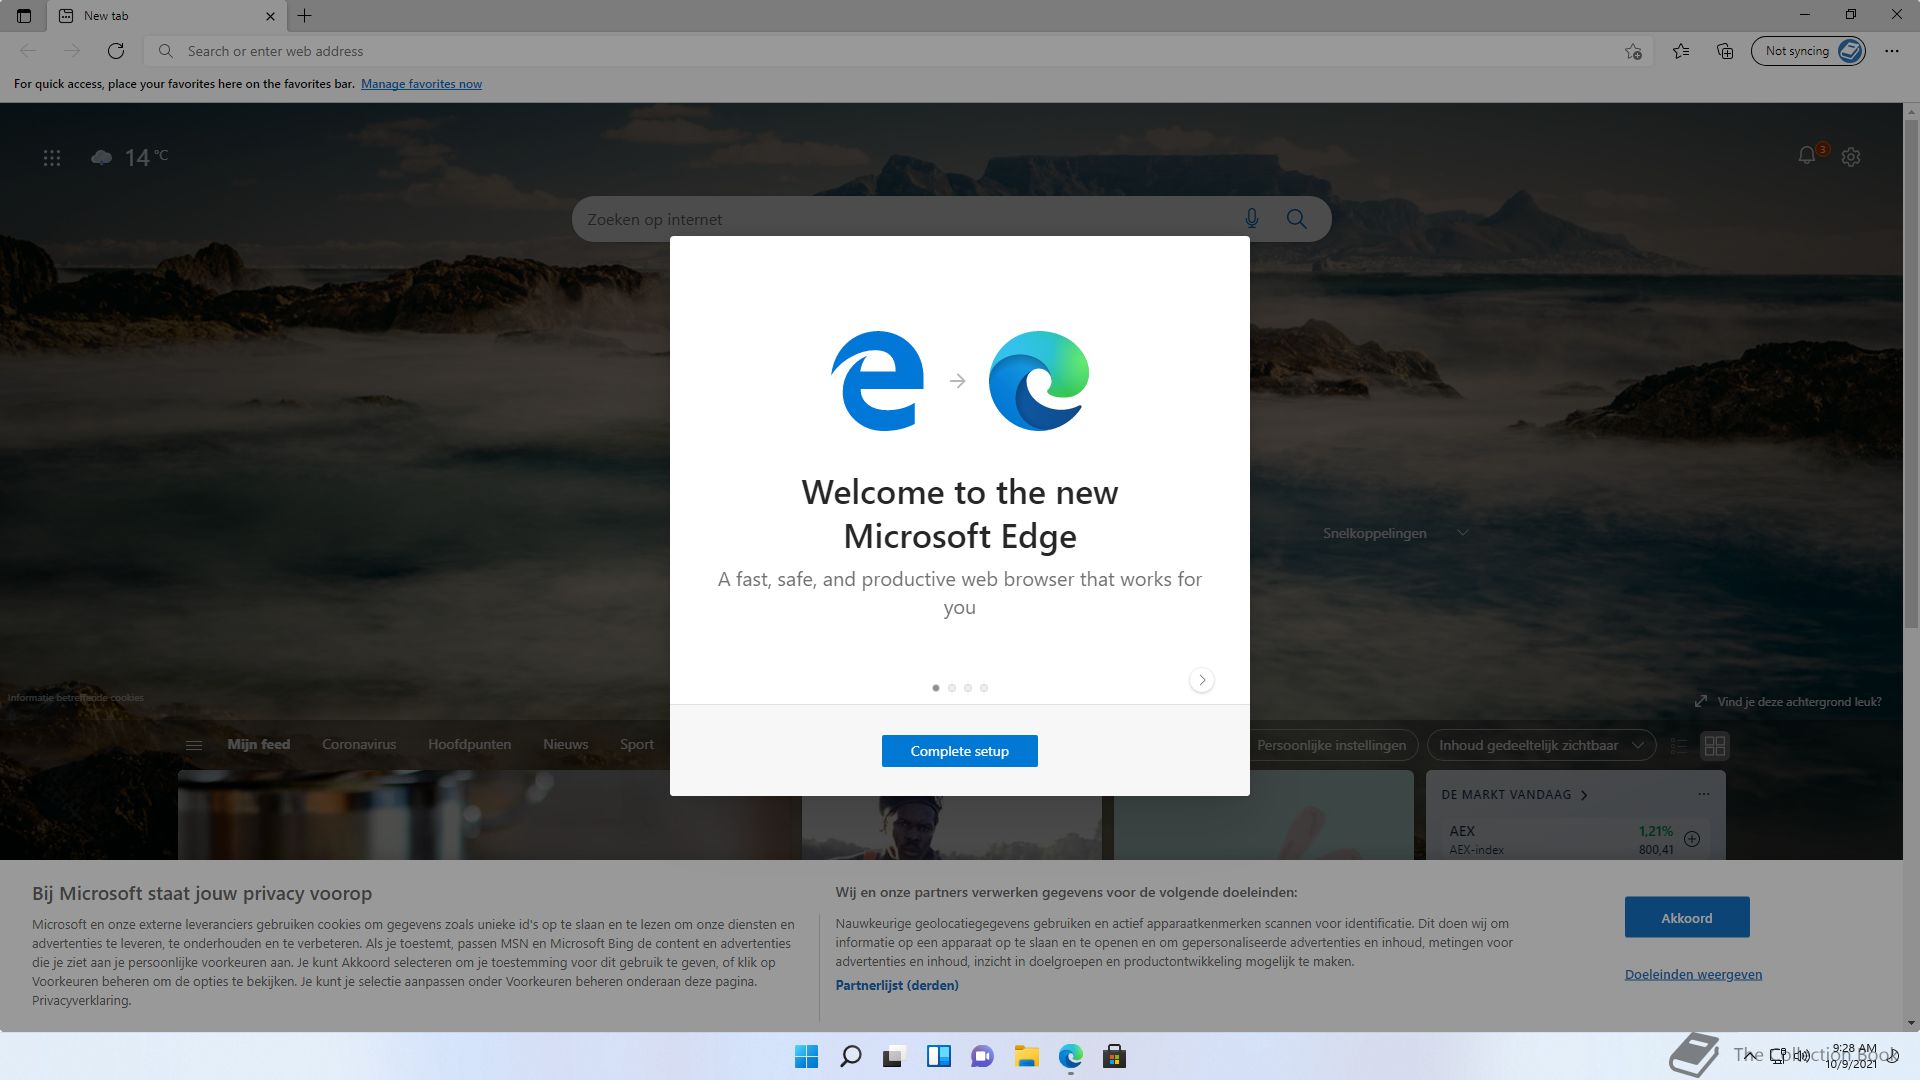The image size is (1920, 1080).
Task: Click the Complete setup button
Action: 960,751
